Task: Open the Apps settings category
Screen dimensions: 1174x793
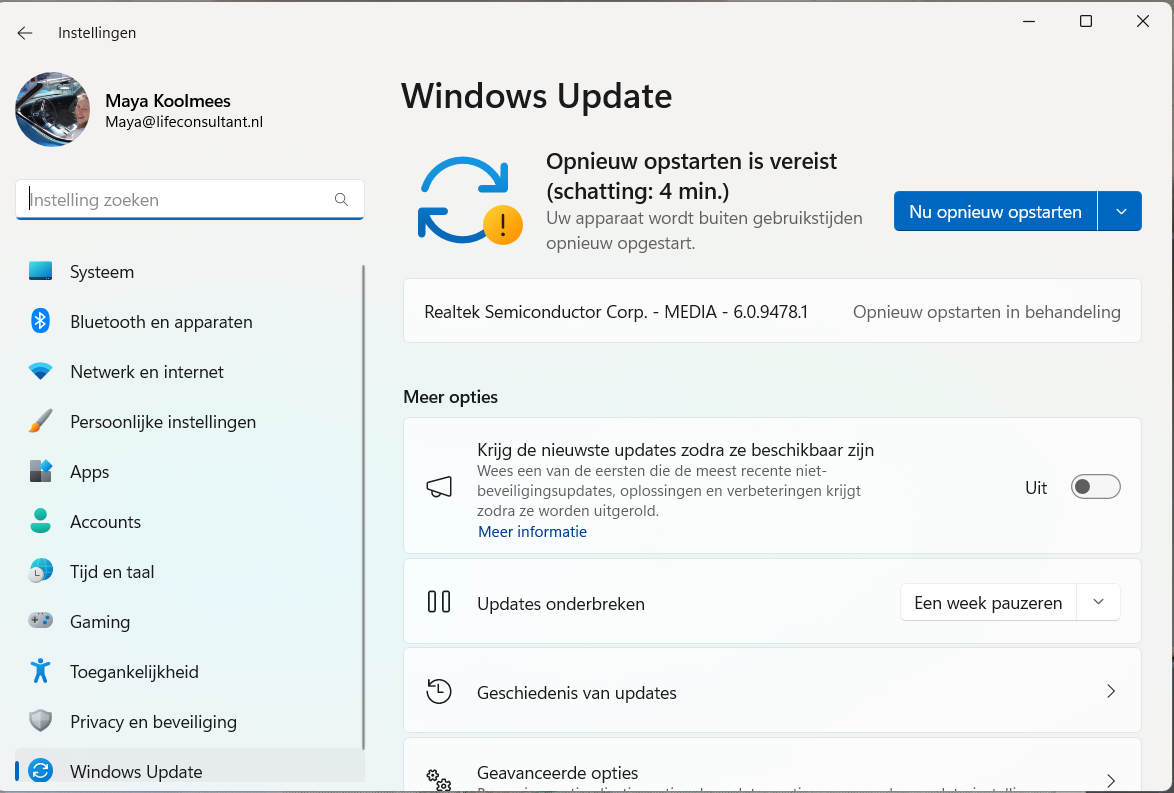Action: click(x=189, y=472)
